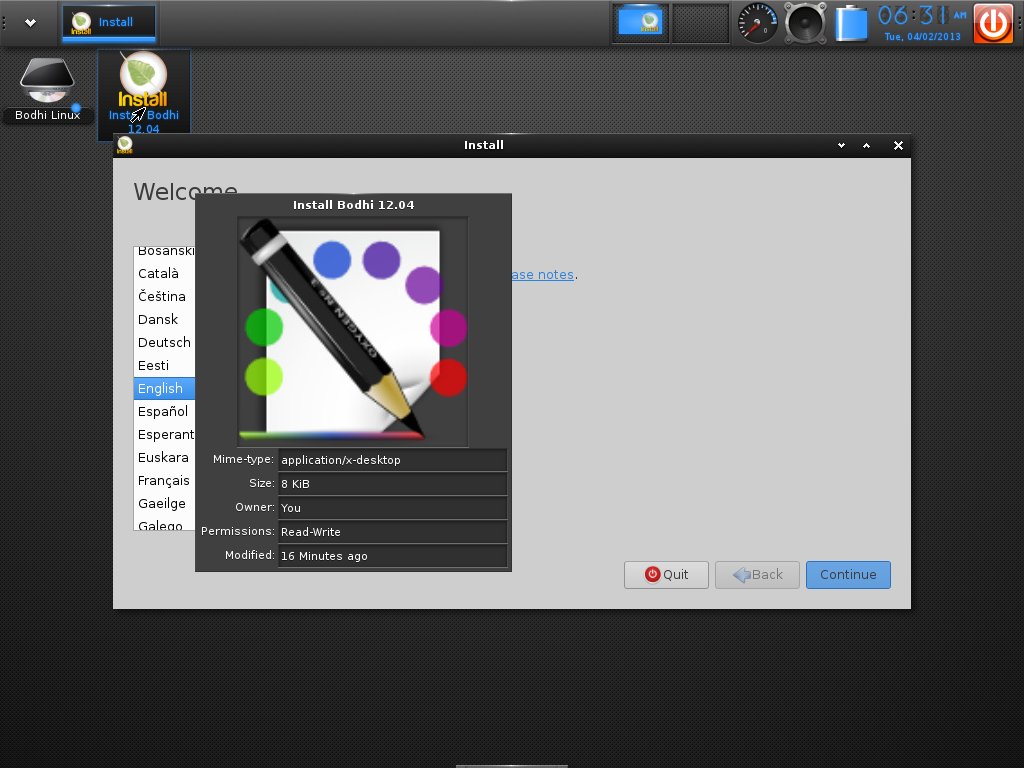
Task: Select Bosanski in the language list
Action: coord(164,253)
